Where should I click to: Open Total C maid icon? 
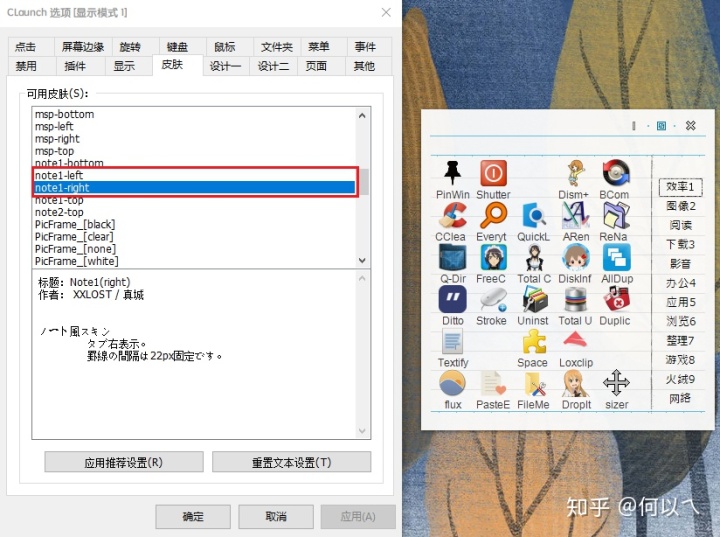point(534,257)
